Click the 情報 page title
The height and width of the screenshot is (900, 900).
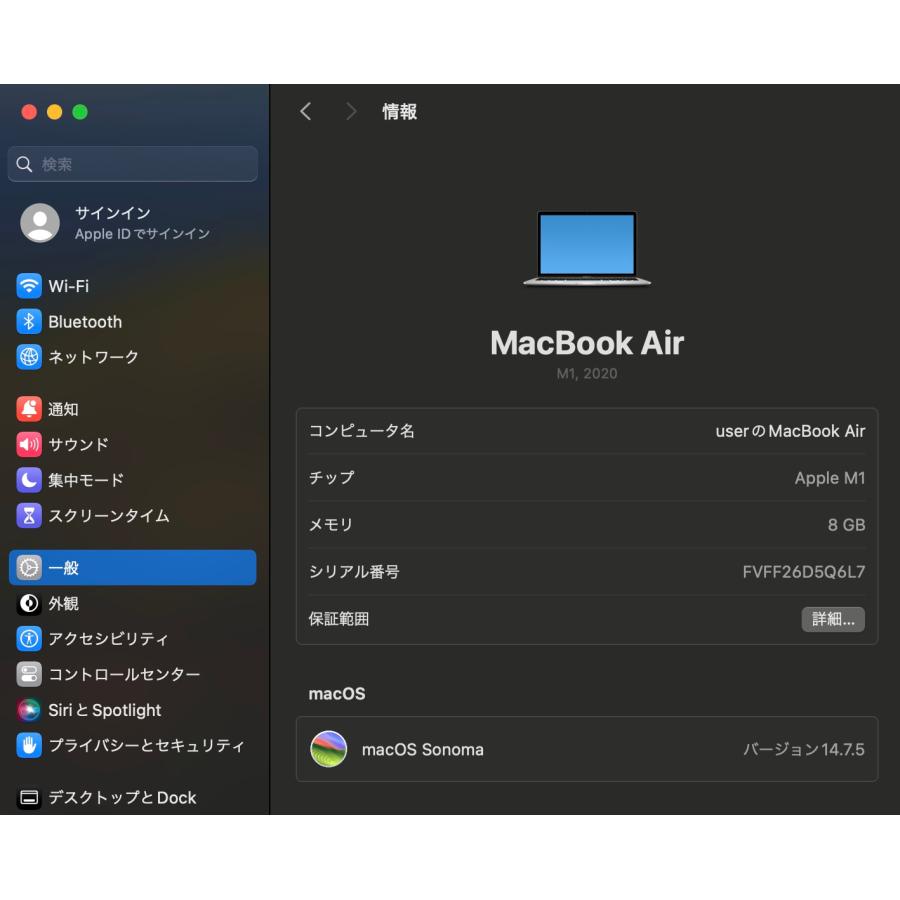[399, 111]
